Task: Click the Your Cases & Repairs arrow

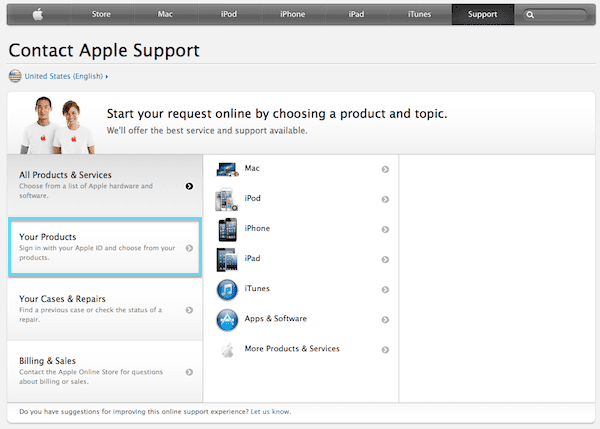Action: point(189,310)
